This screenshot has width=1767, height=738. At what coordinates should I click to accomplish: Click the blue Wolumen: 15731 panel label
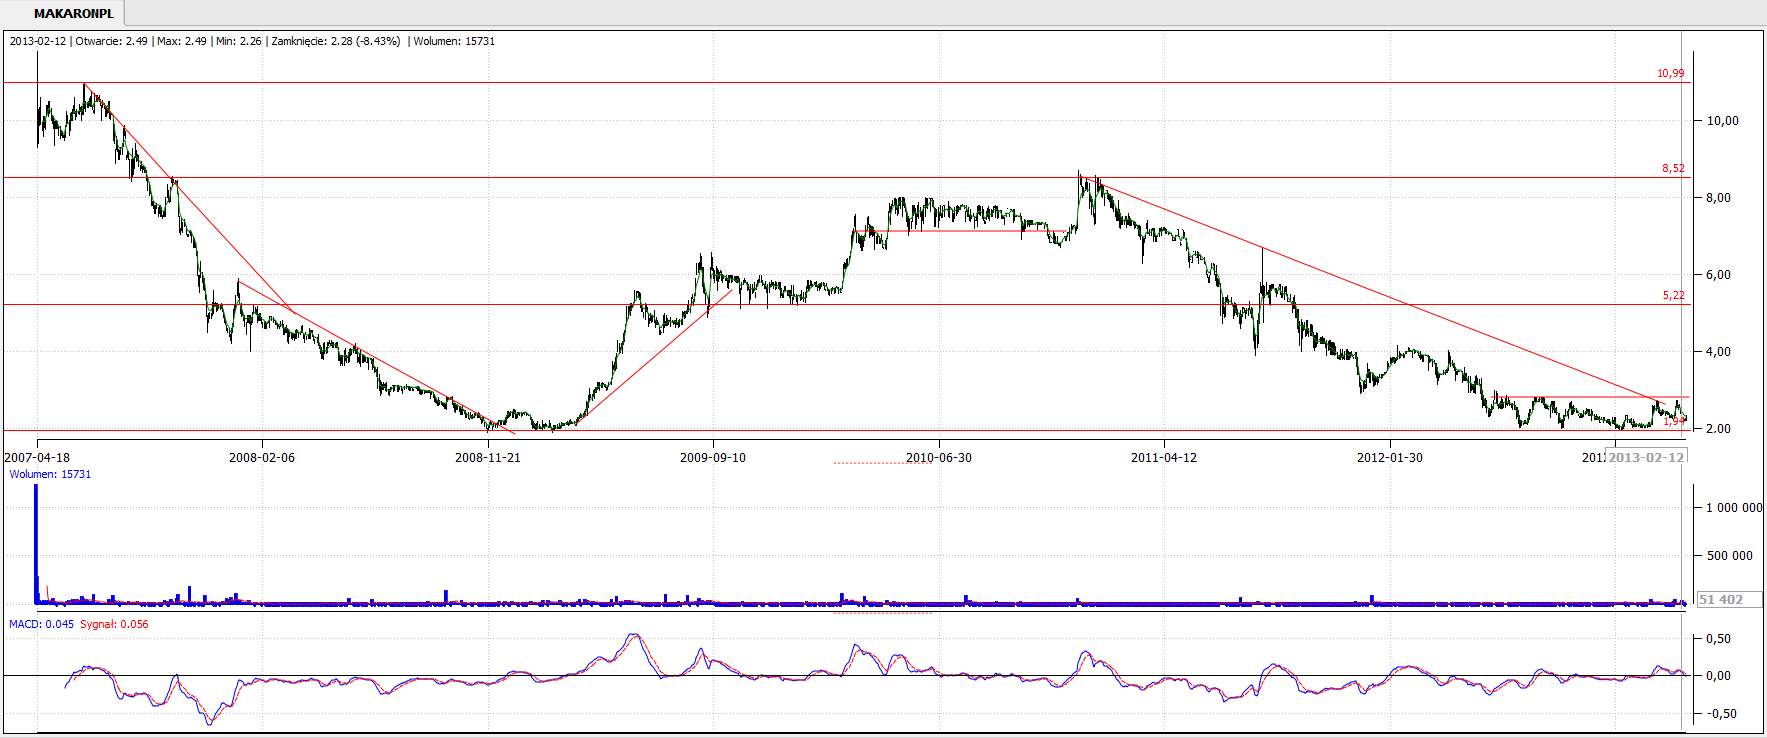50,474
